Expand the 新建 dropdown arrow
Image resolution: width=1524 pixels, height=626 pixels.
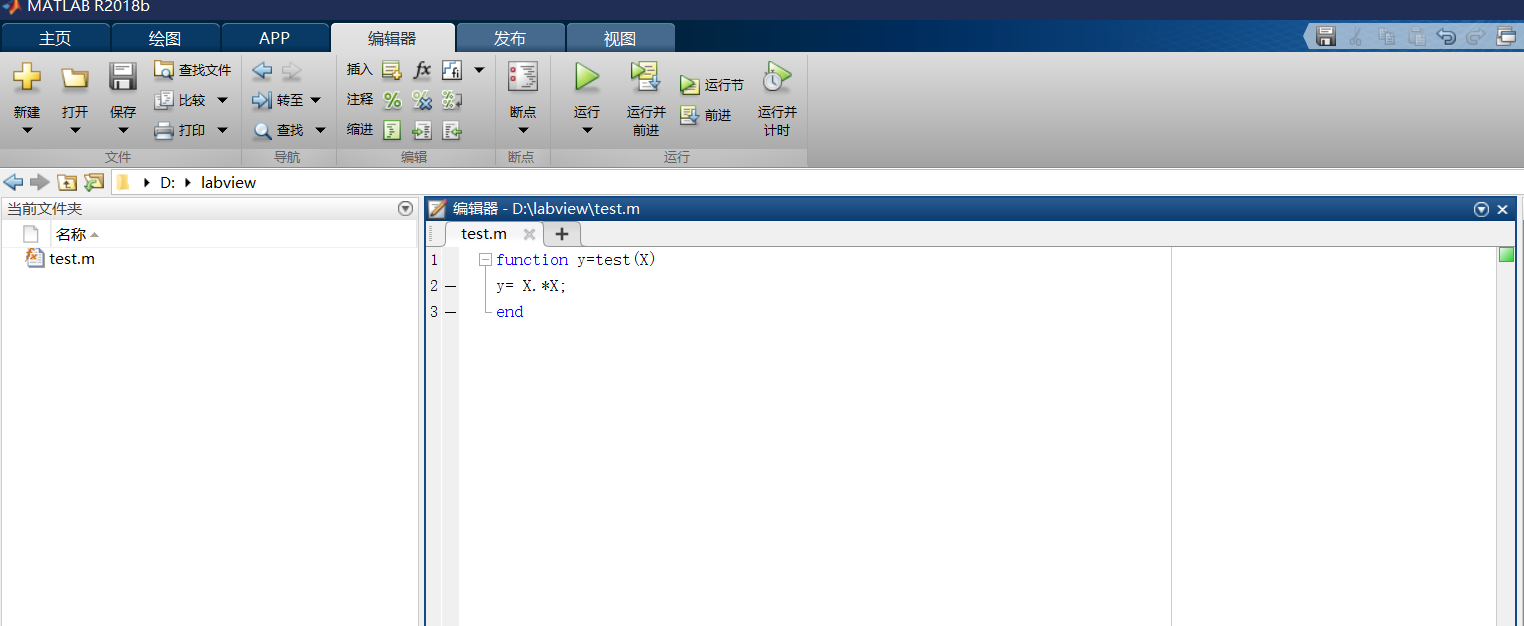pos(27,130)
